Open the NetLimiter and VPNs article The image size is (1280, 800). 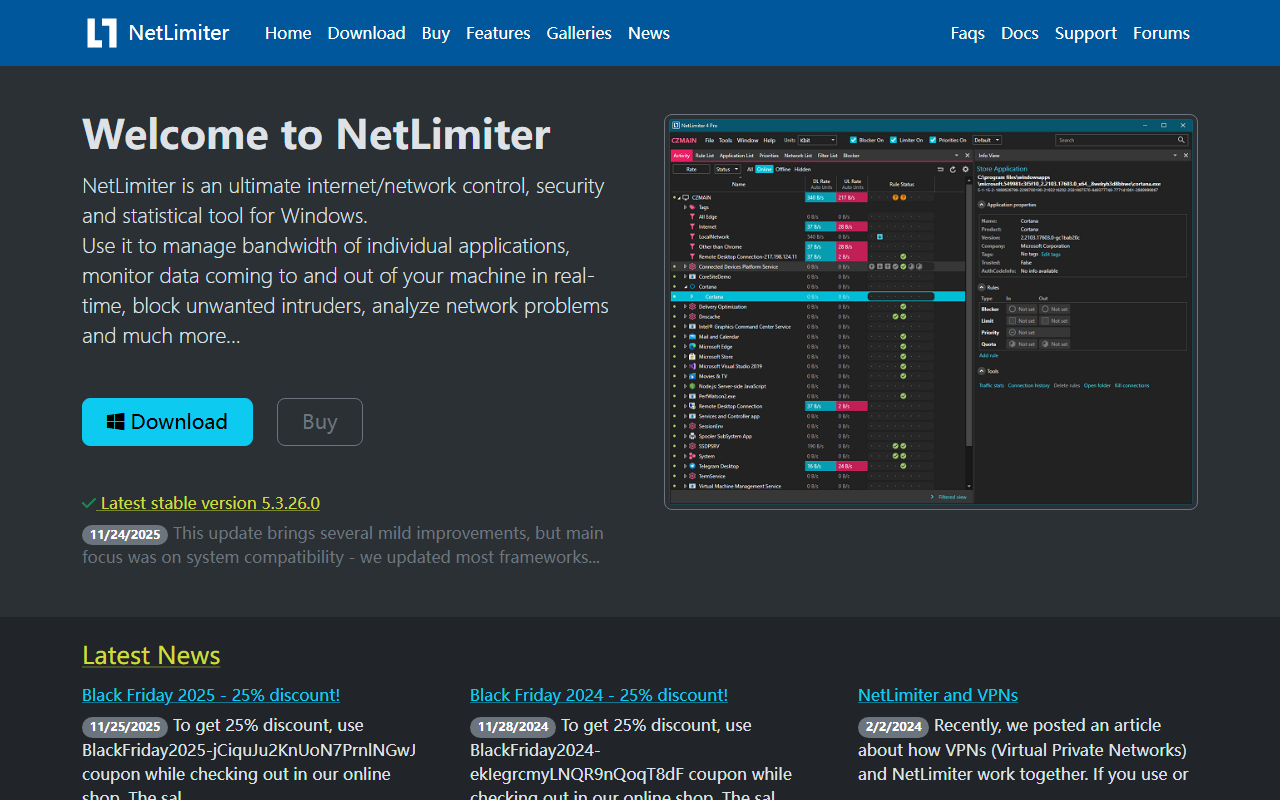pyautogui.click(x=938, y=695)
